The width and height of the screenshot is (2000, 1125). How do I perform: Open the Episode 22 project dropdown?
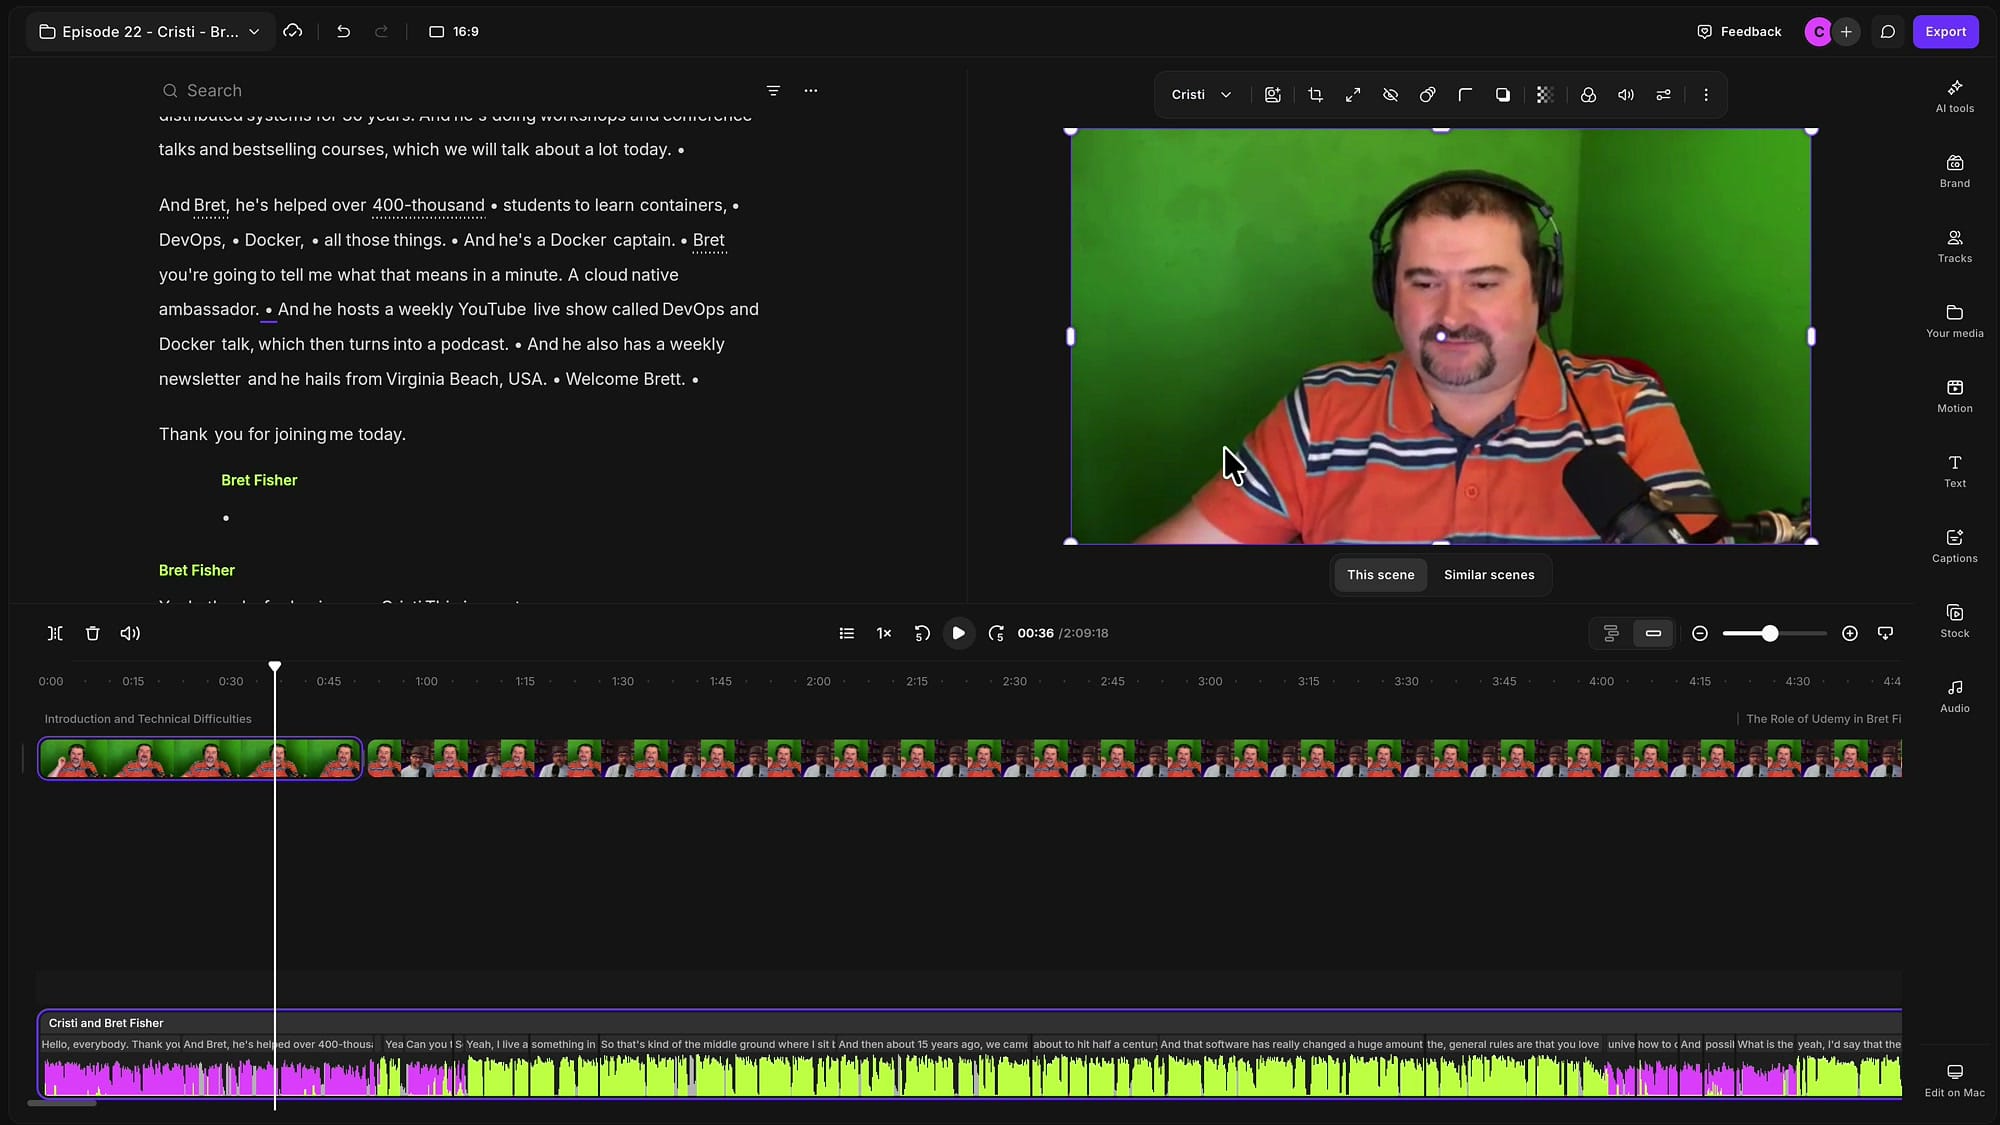pos(149,32)
